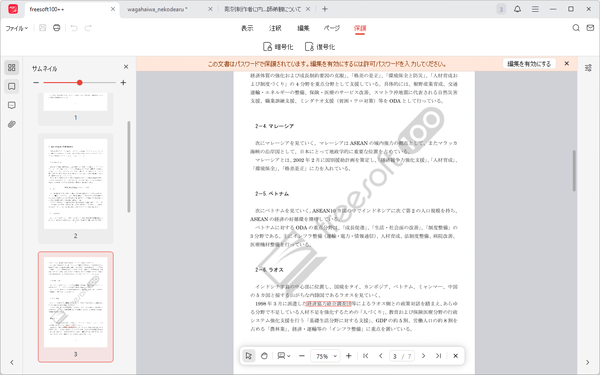Viewport: 600px width, 375px height.
Task: Open the ファイル menu dropdown
Action: point(16,28)
